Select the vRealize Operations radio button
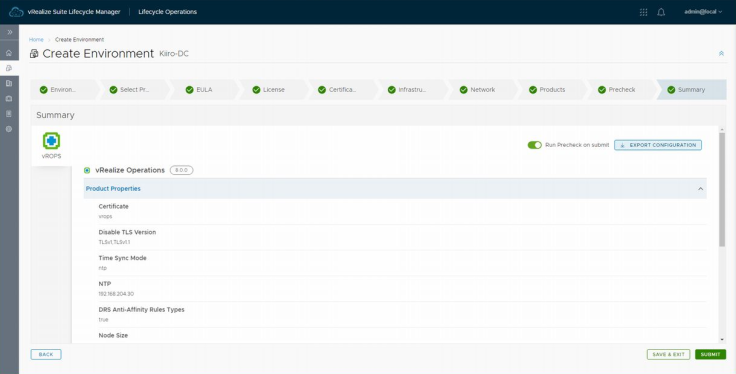The height and width of the screenshot is (374, 736). click(87, 170)
